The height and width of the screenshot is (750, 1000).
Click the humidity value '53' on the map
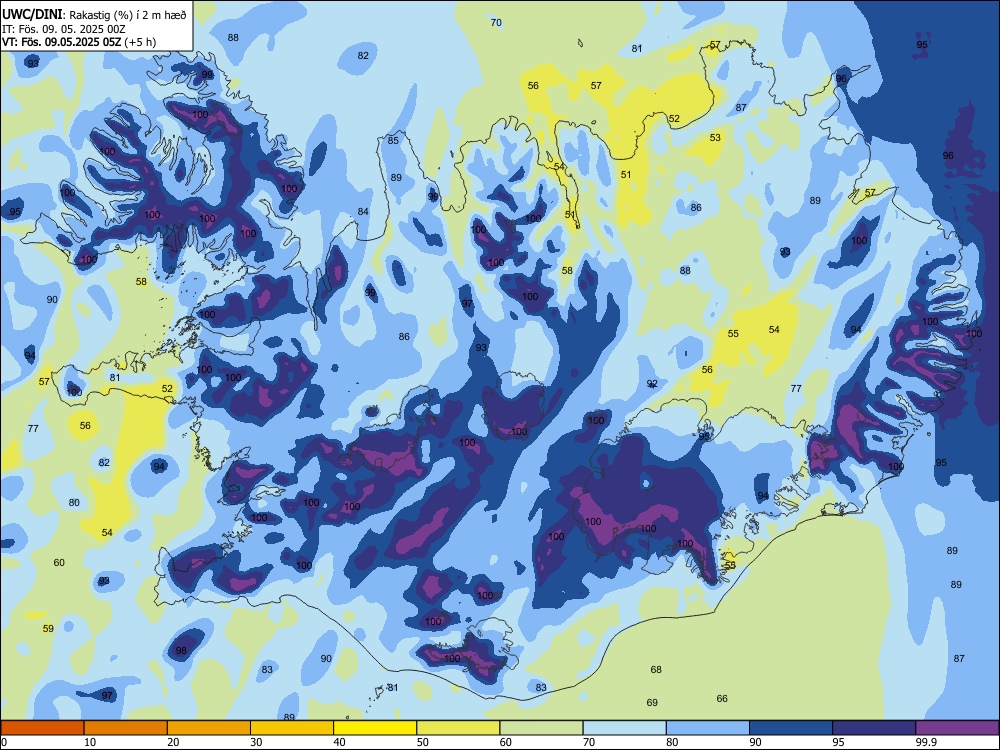(x=715, y=137)
